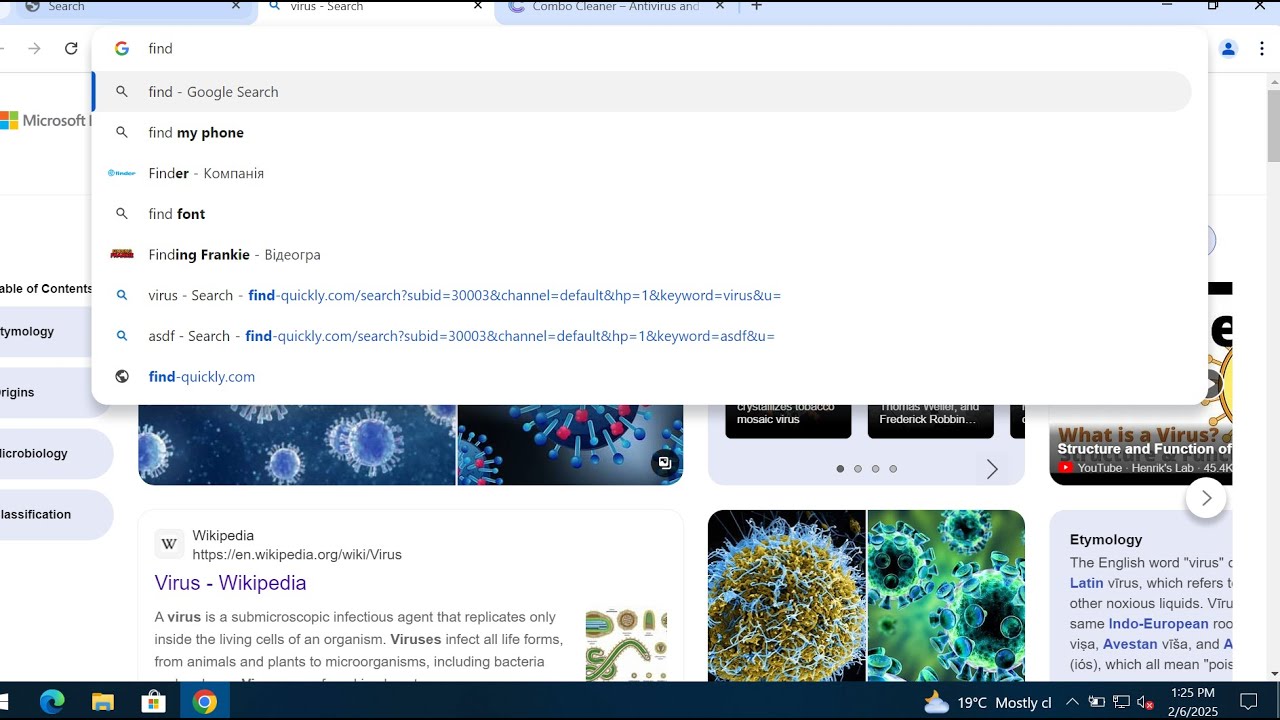Go forward with the forward arrow
Screen dimensions: 1280x720
point(35,48)
